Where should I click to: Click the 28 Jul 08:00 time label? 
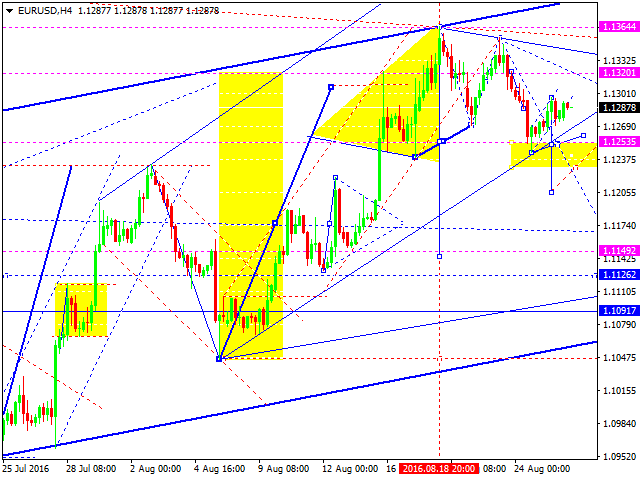click(x=91, y=469)
